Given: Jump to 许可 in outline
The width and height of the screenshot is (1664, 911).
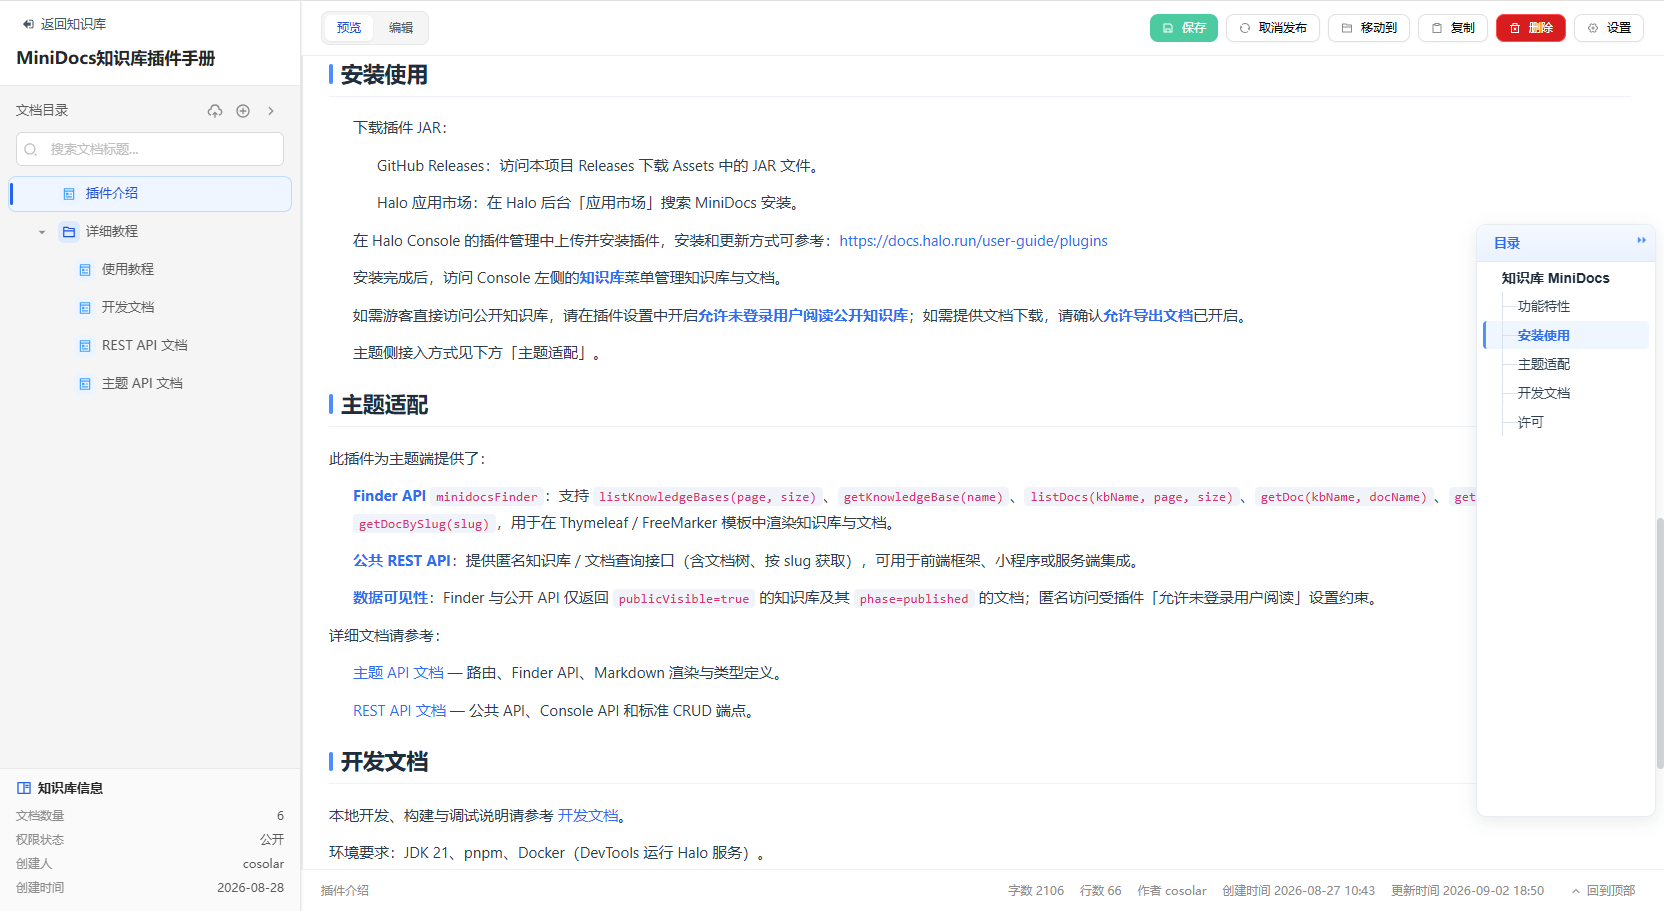Looking at the screenshot, I should pos(1530,423).
